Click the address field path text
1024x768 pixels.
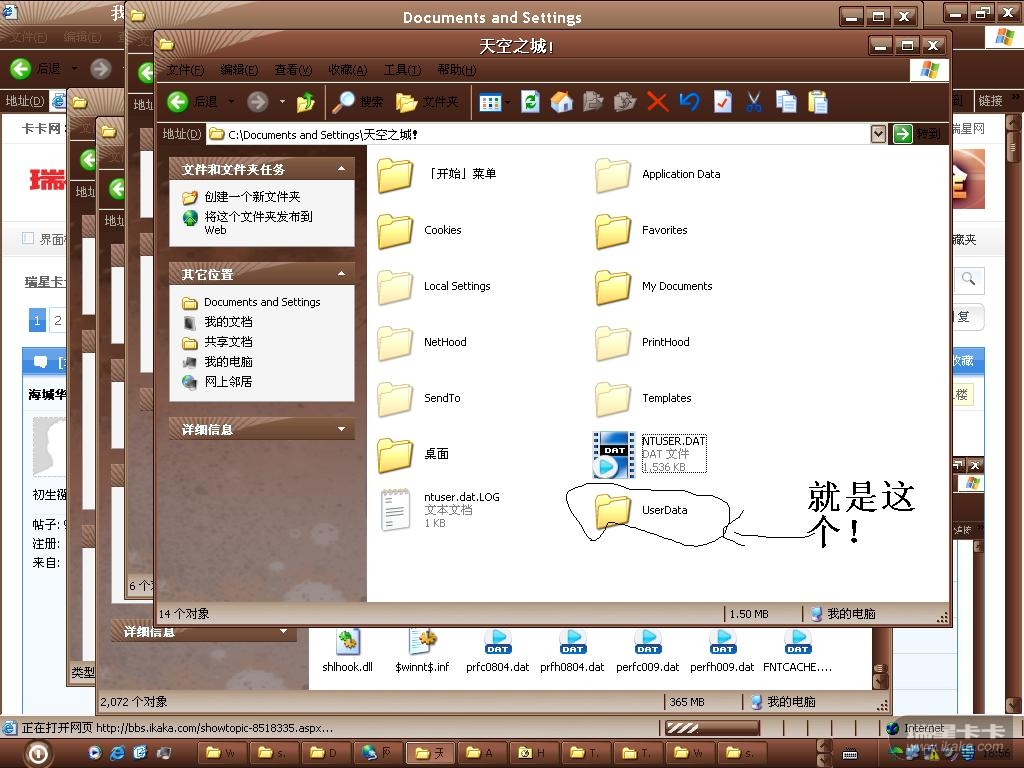pos(323,135)
